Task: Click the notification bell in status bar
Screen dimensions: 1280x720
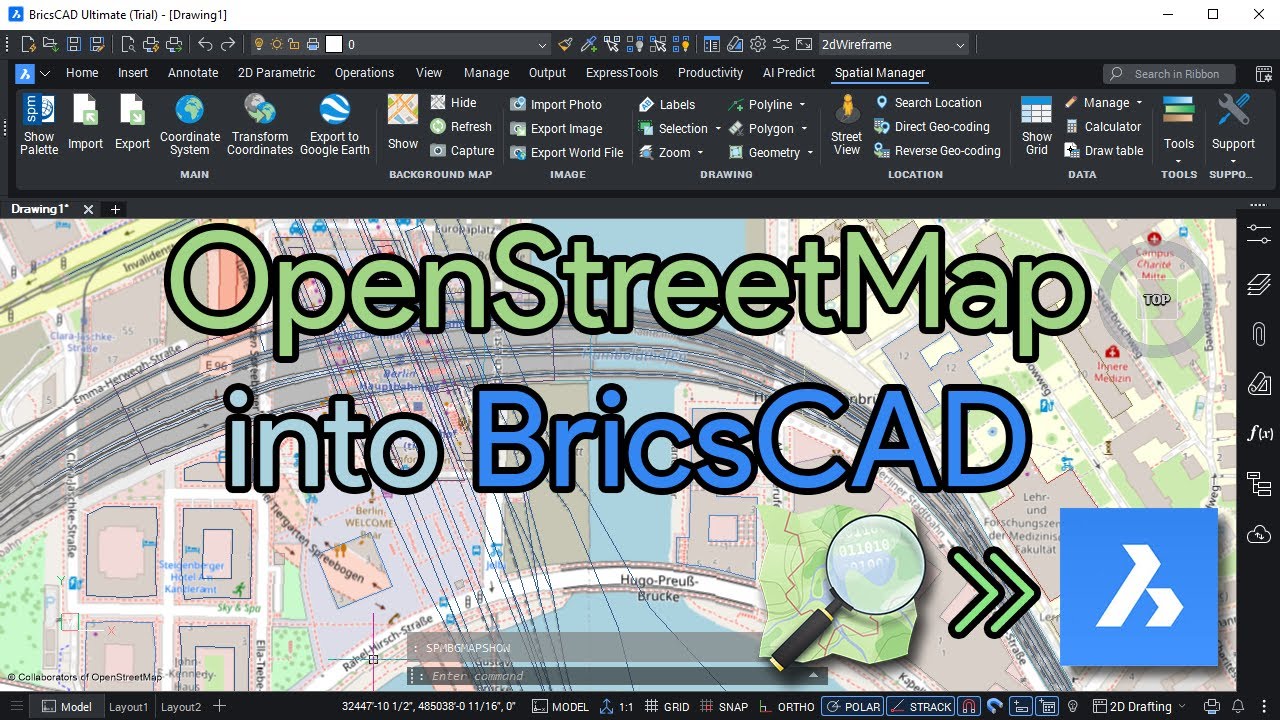Action: [1238, 706]
